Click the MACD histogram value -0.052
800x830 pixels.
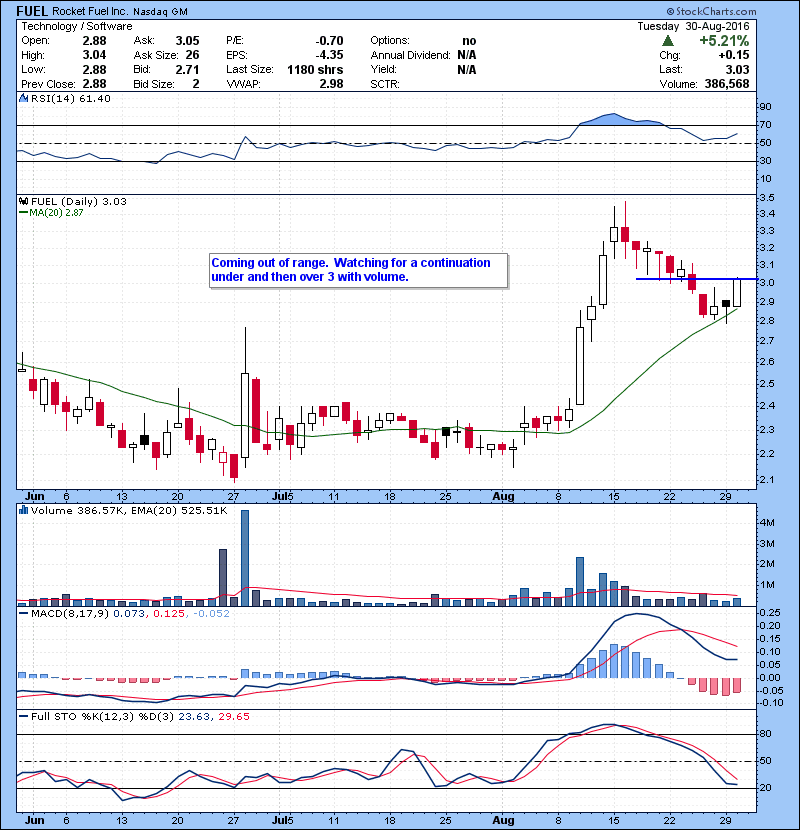click(x=211, y=614)
